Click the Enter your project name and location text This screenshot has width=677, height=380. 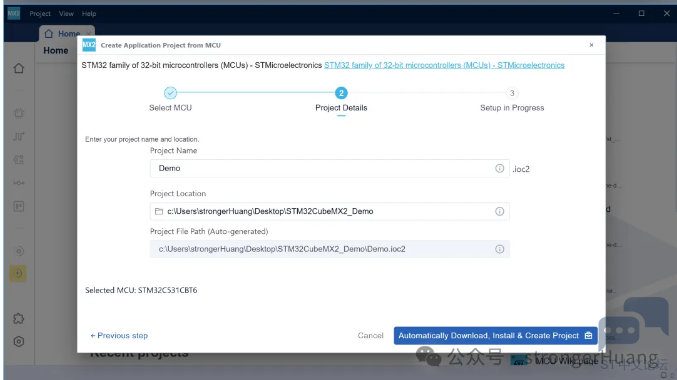coord(142,139)
